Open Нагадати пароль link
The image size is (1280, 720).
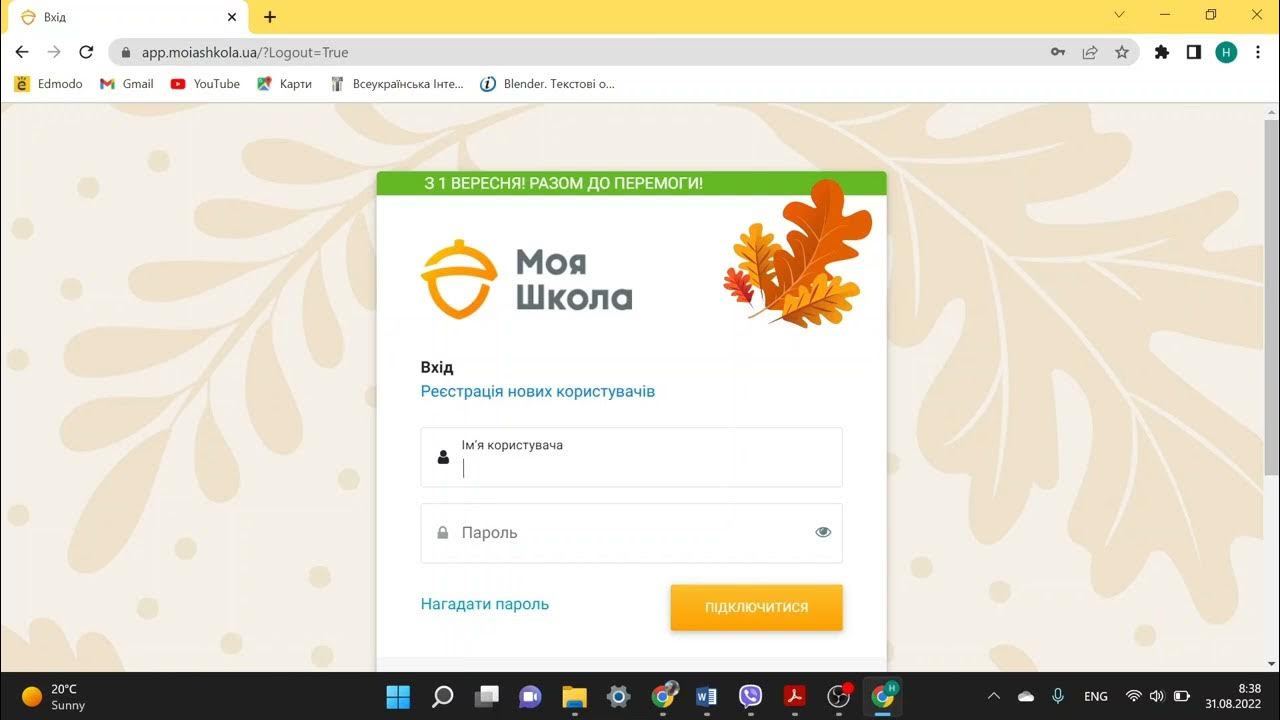pos(485,604)
